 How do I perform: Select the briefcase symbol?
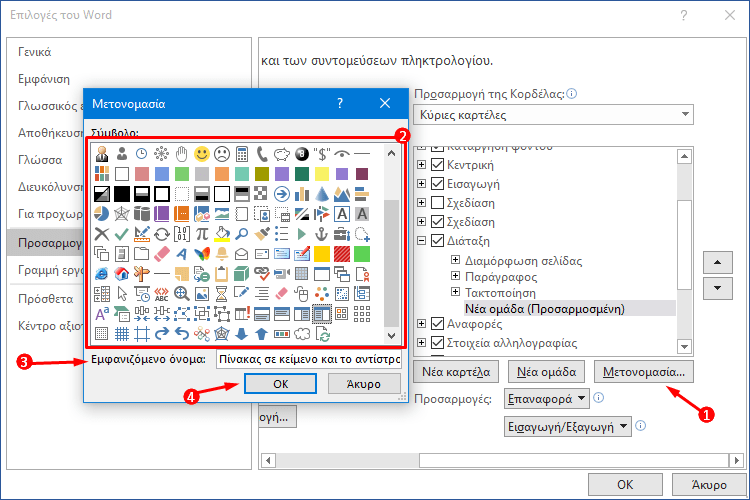point(342,234)
